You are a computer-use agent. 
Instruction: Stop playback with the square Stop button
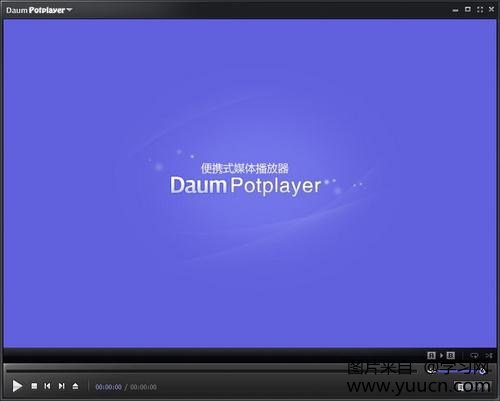pos(34,386)
